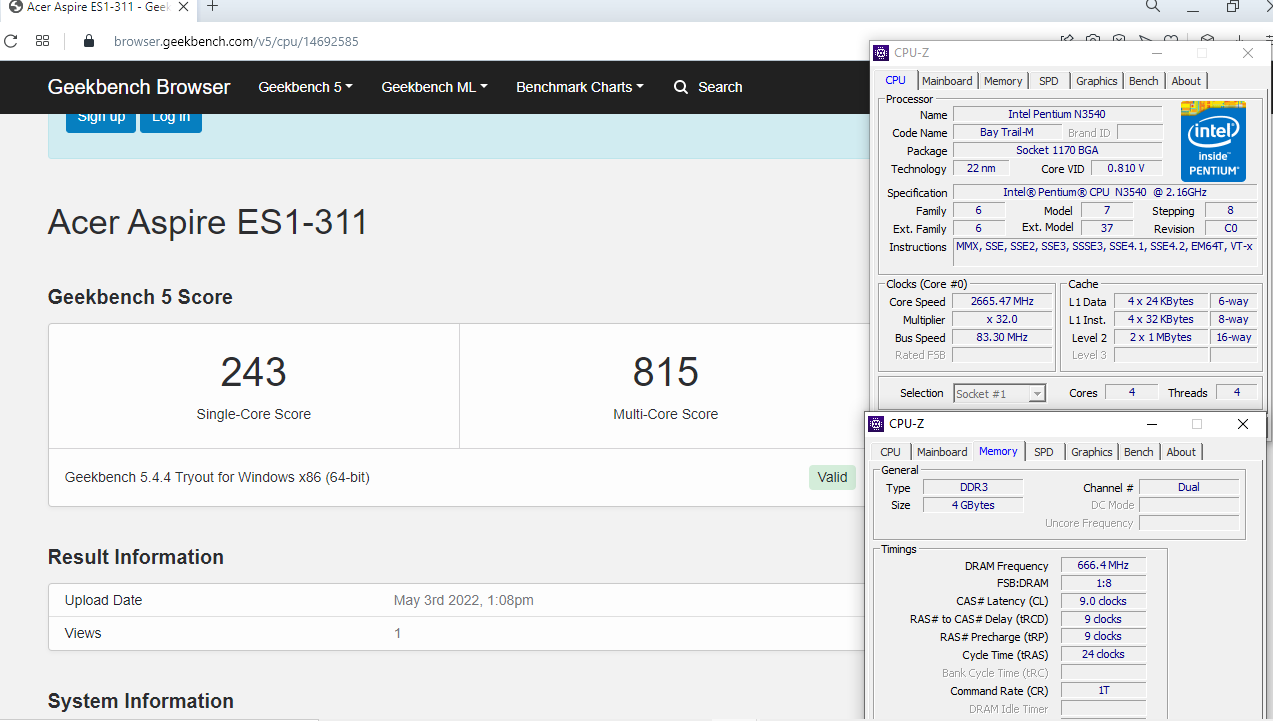Switch to Bench tab in lower CPU-Z
Image resolution: width=1273 pixels, height=721 pixels.
pos(1139,452)
